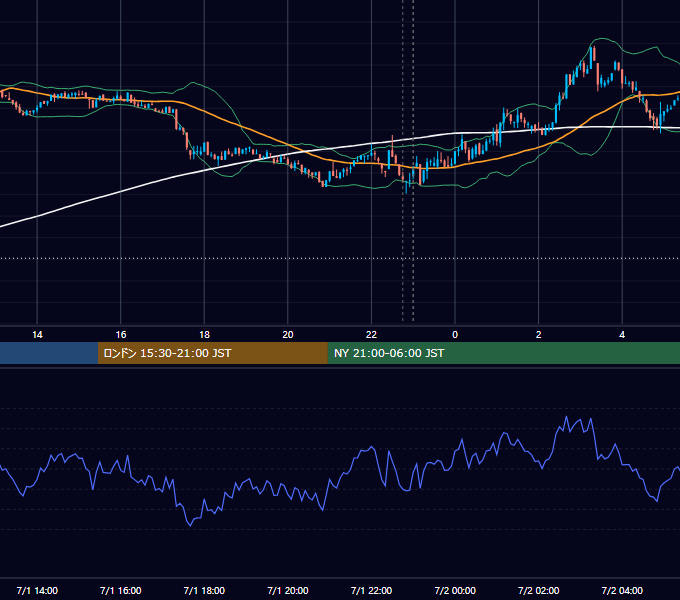Click time axis label 0

coord(455,335)
